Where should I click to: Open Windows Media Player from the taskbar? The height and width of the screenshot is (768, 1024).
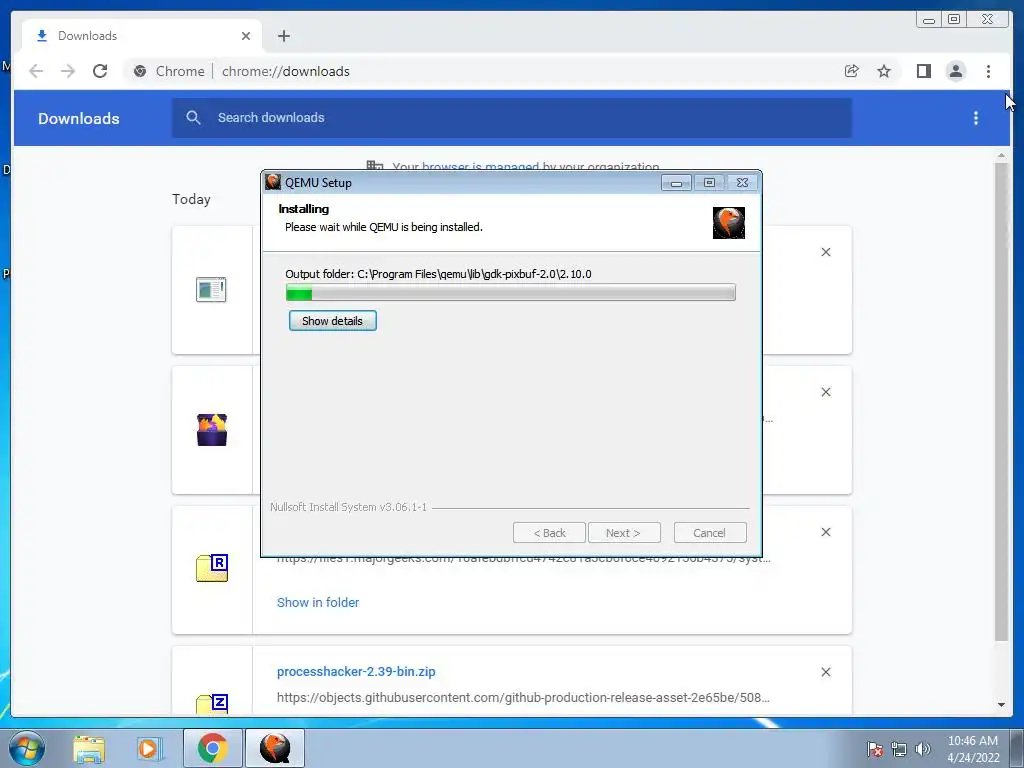[148, 748]
